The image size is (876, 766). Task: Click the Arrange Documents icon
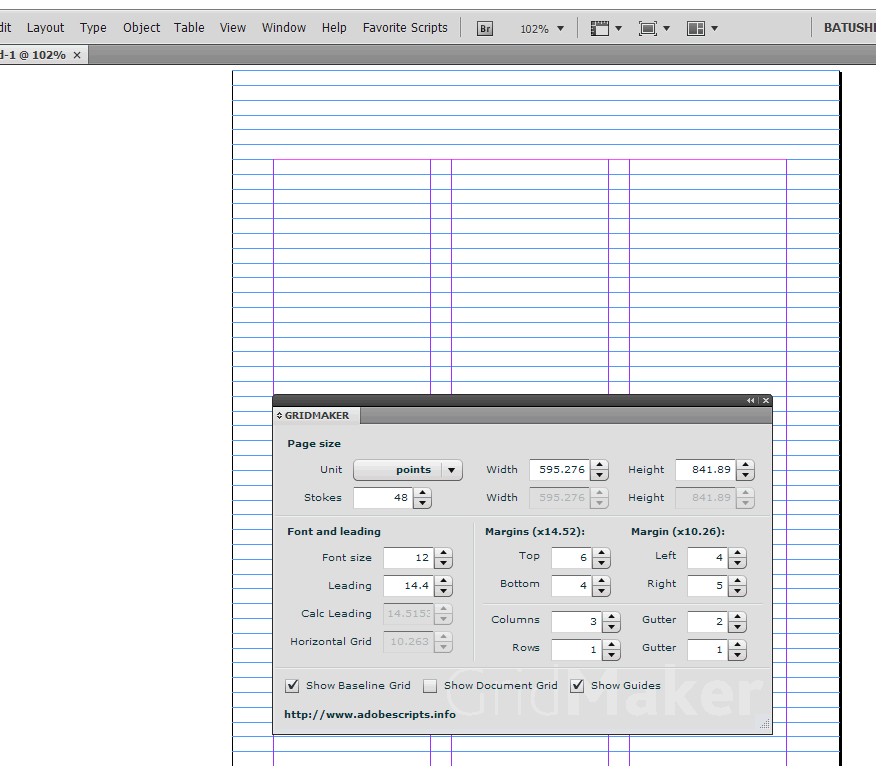click(x=696, y=28)
